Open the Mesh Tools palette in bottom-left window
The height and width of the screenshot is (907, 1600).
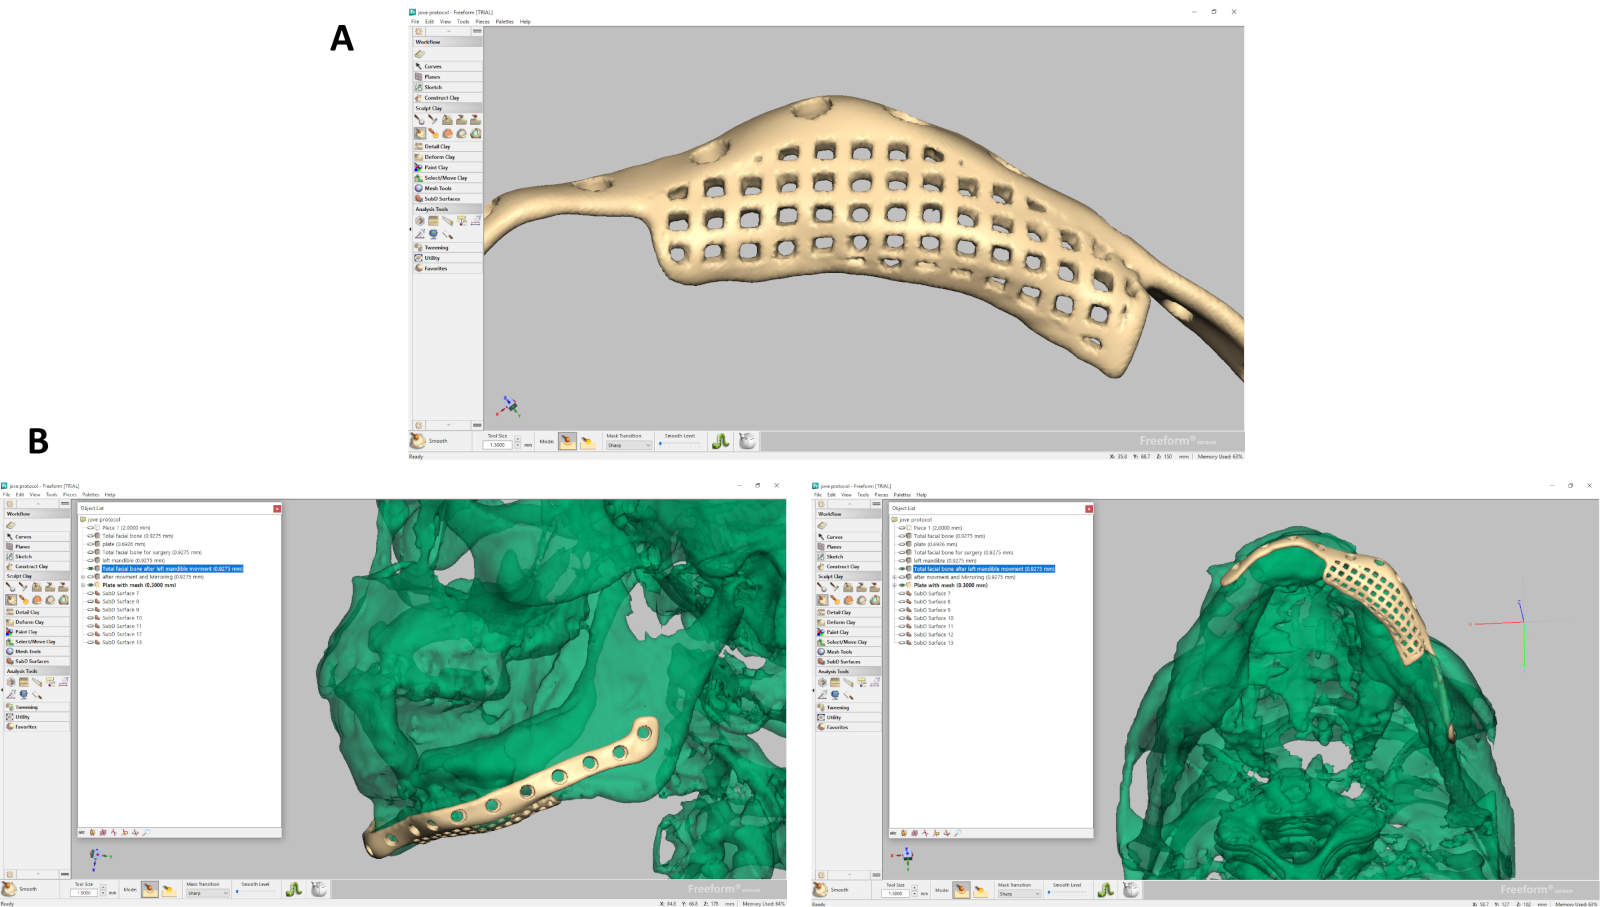28,652
